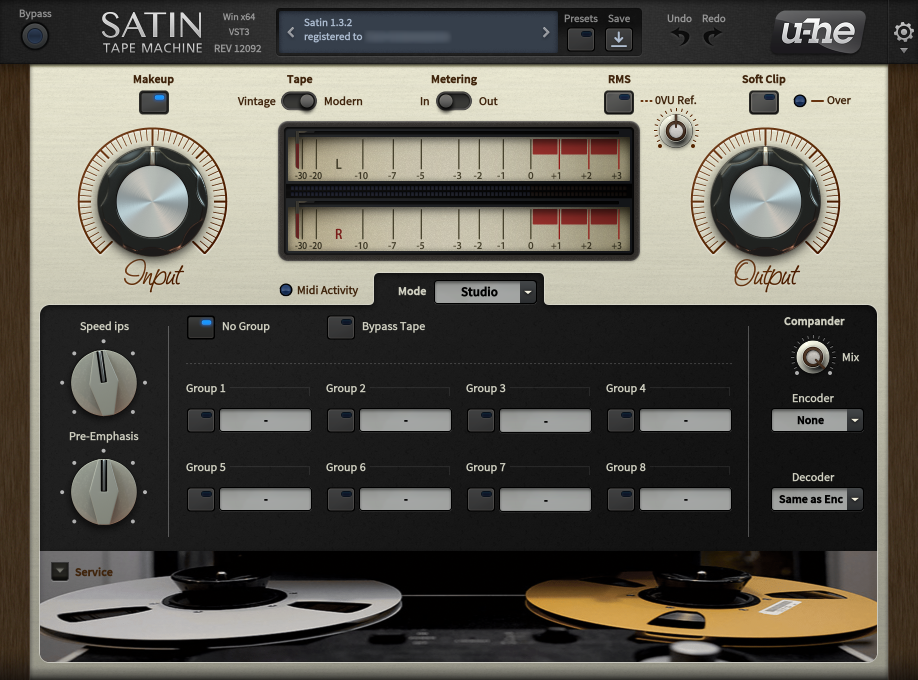Click the REV 12092 version text
918x680 pixels.
(x=238, y=49)
